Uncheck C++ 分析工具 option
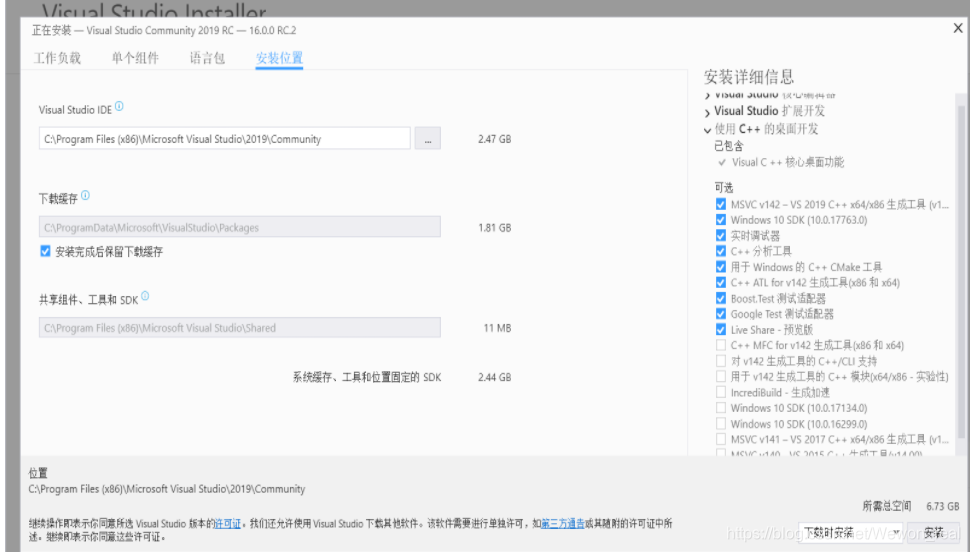The image size is (970, 552). click(721, 251)
